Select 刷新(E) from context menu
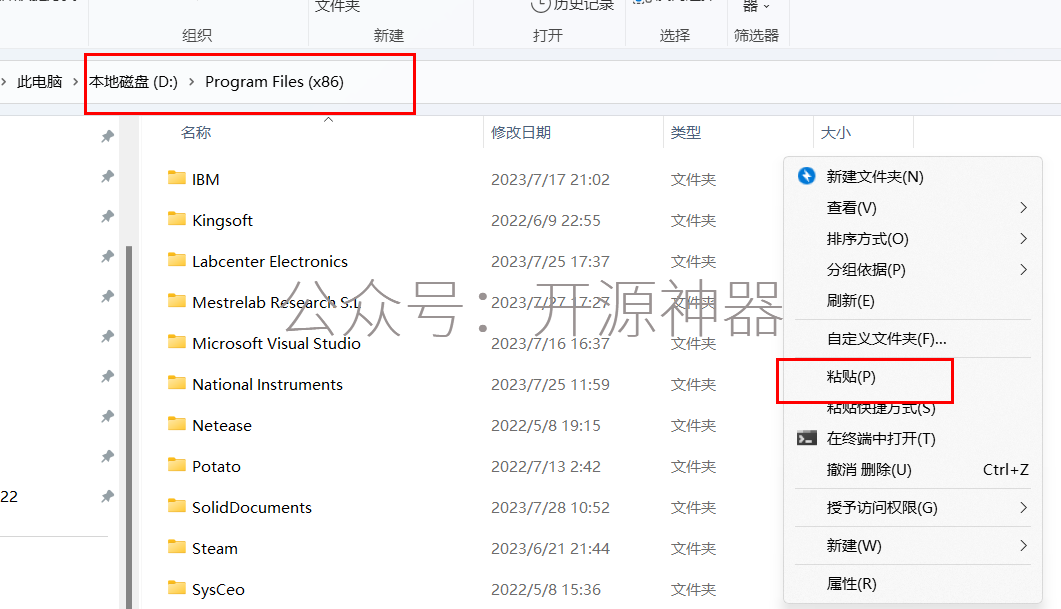Image resolution: width=1061 pixels, height=609 pixels. click(912, 301)
